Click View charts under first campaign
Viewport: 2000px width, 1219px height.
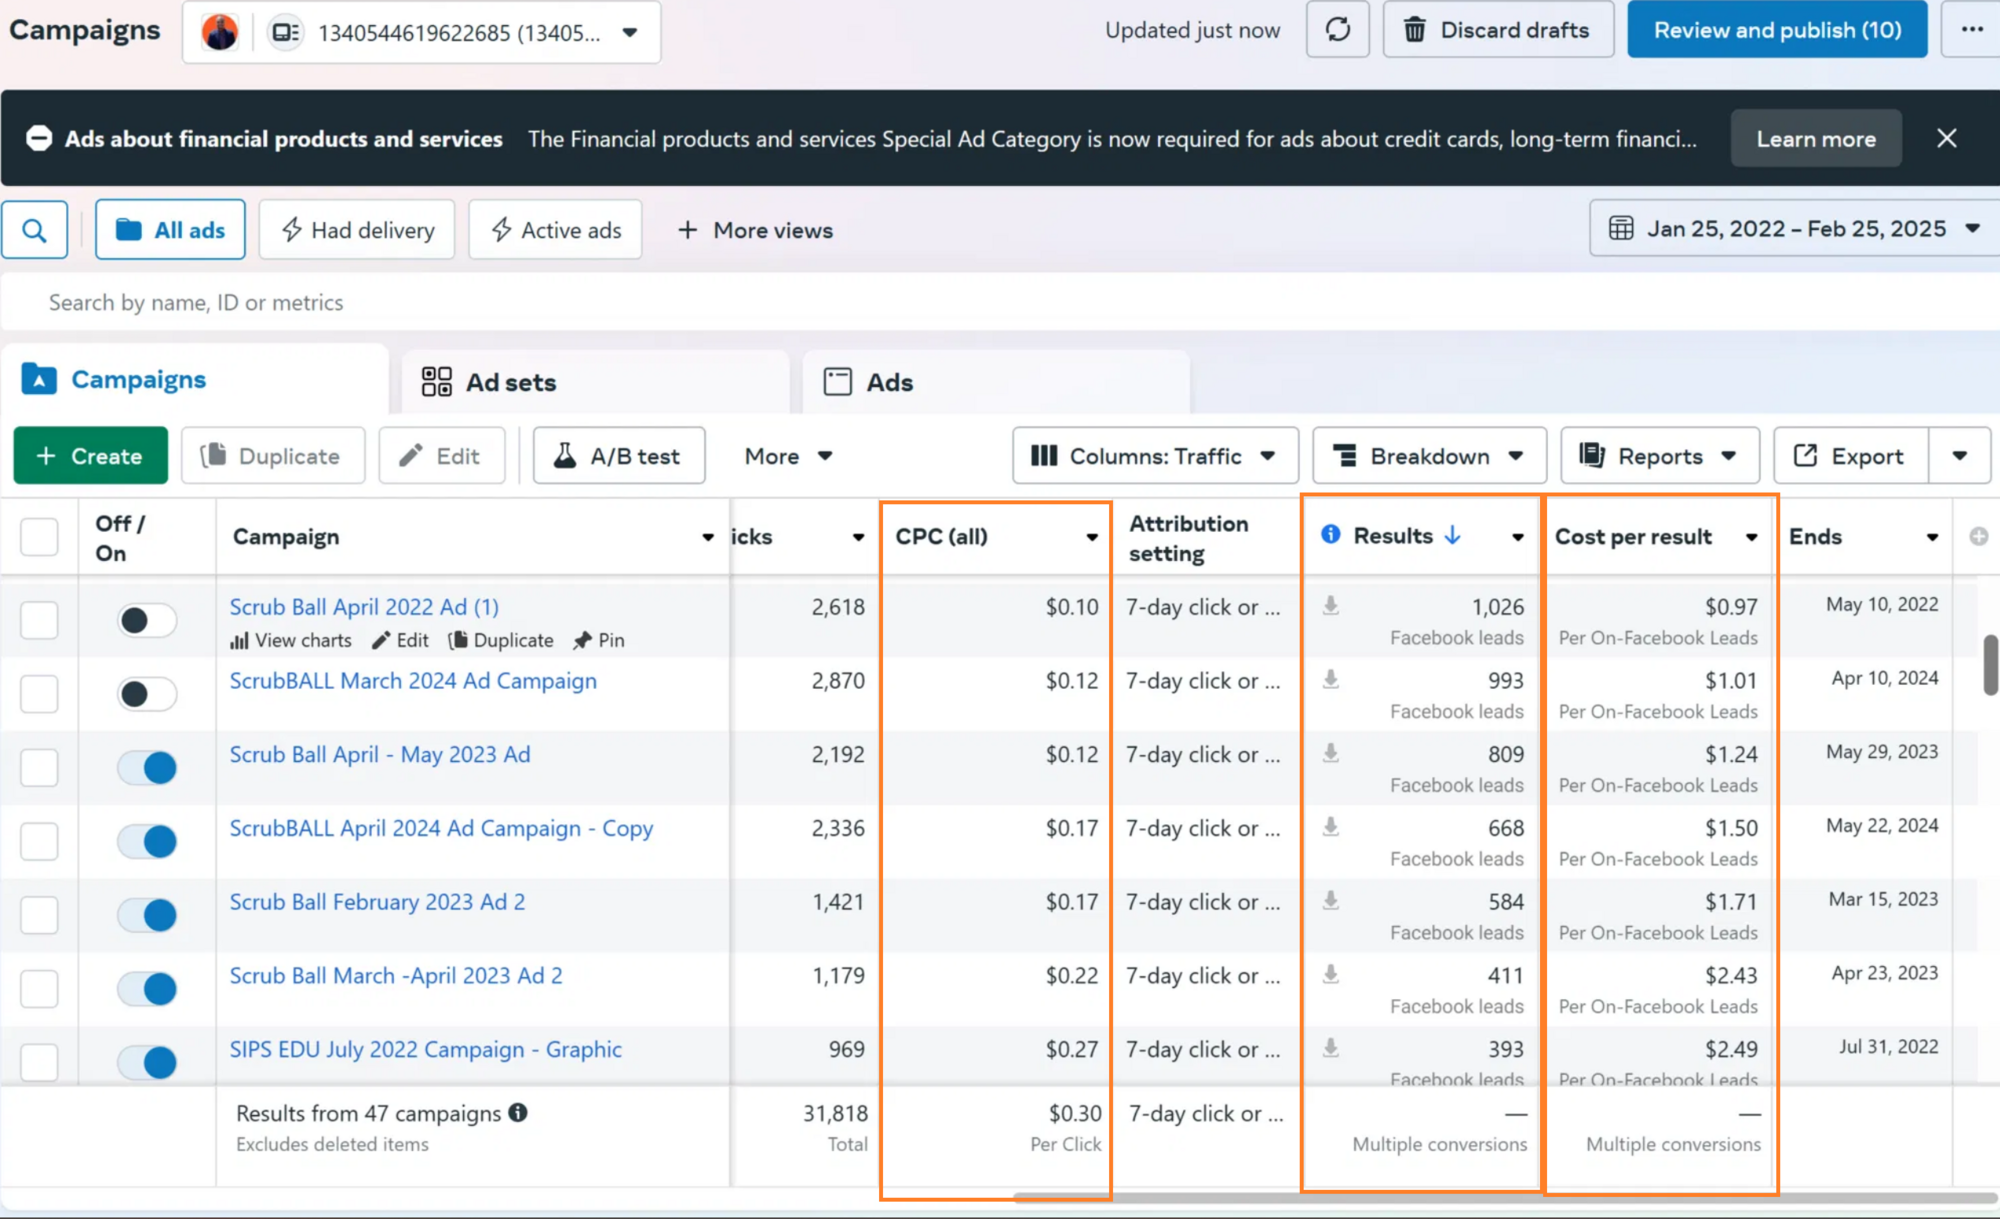291,640
